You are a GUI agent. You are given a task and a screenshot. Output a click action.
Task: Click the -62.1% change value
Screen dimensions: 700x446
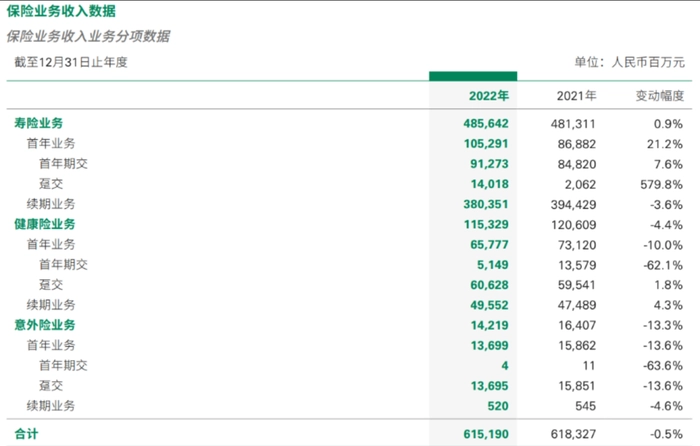click(665, 265)
